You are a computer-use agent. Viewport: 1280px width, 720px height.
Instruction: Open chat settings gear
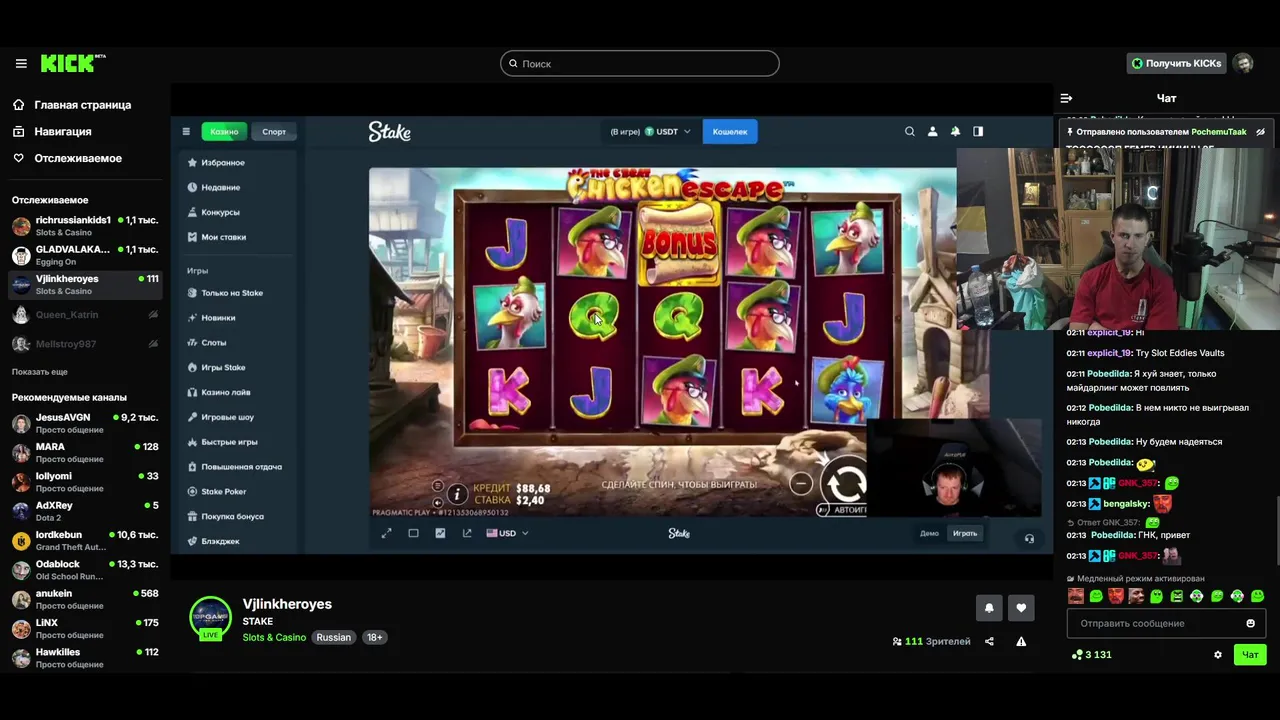coord(1218,655)
